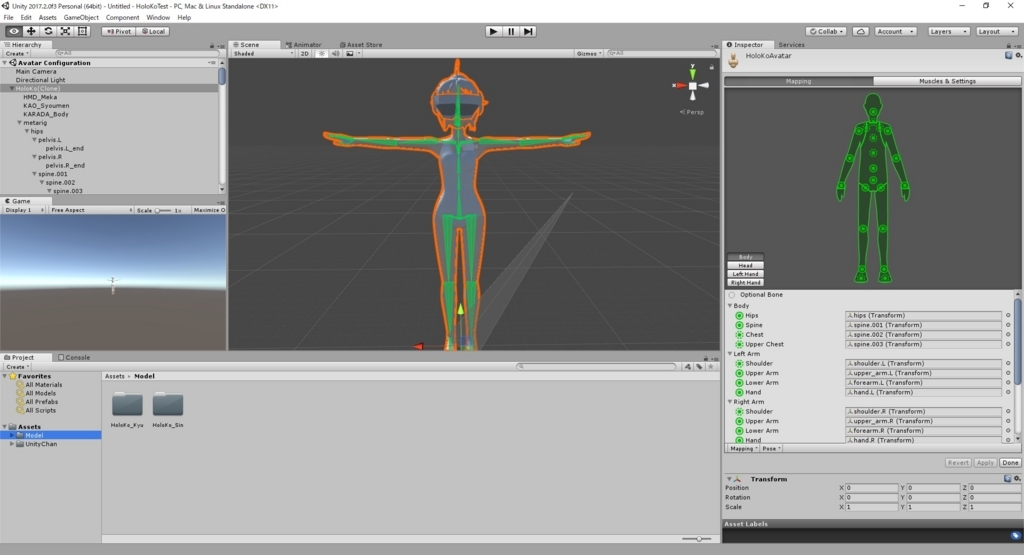Toggle Pivot handle position
The height and width of the screenshot is (555, 1024).
point(119,31)
